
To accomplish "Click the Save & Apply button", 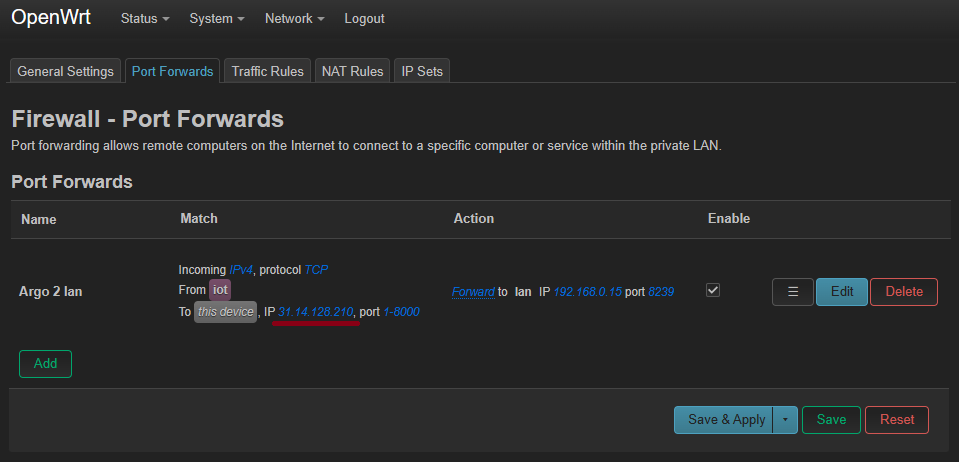I will coord(723,420).
